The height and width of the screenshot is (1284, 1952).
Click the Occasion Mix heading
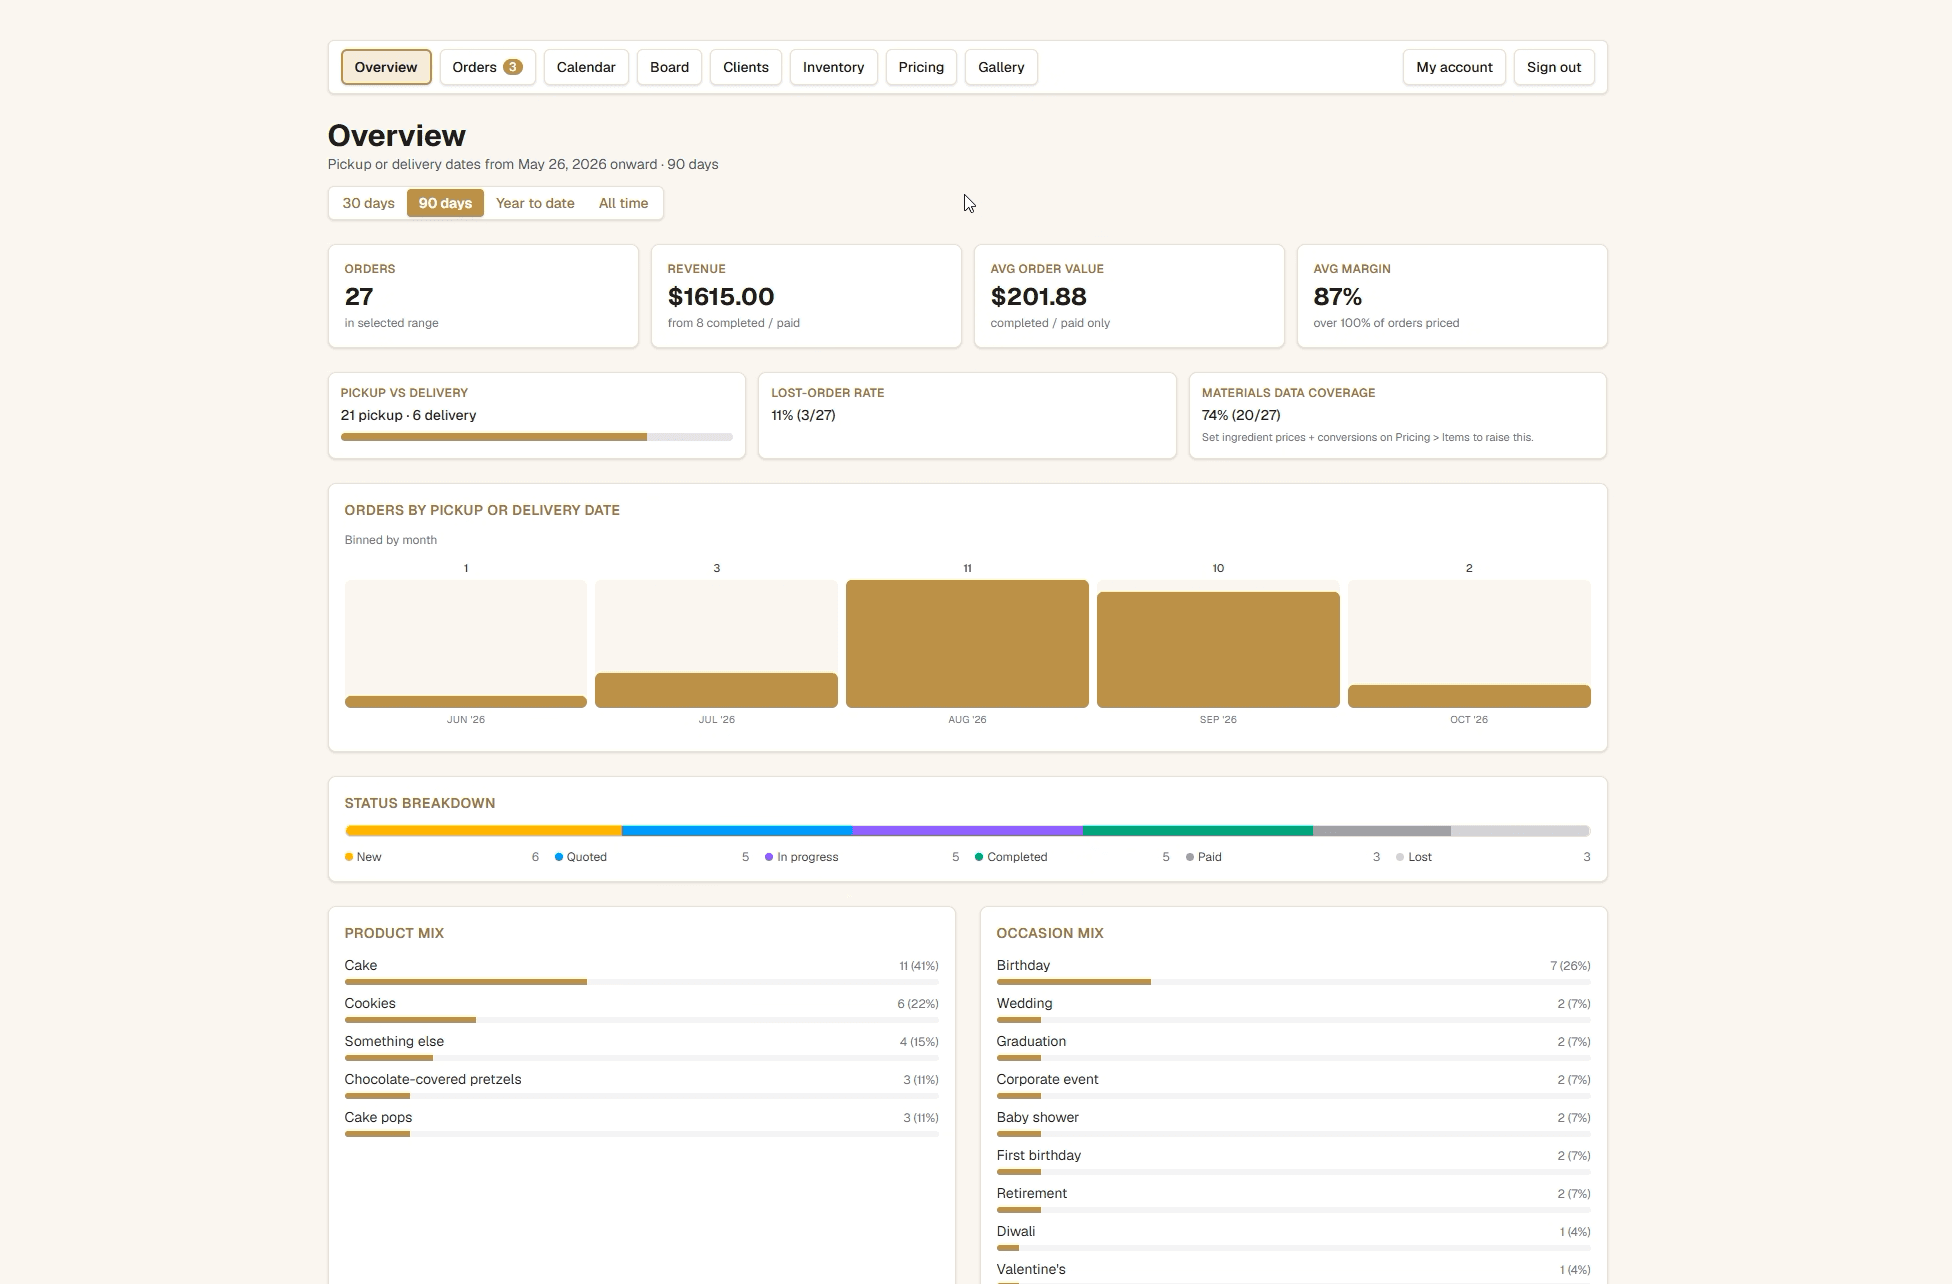tap(1050, 933)
